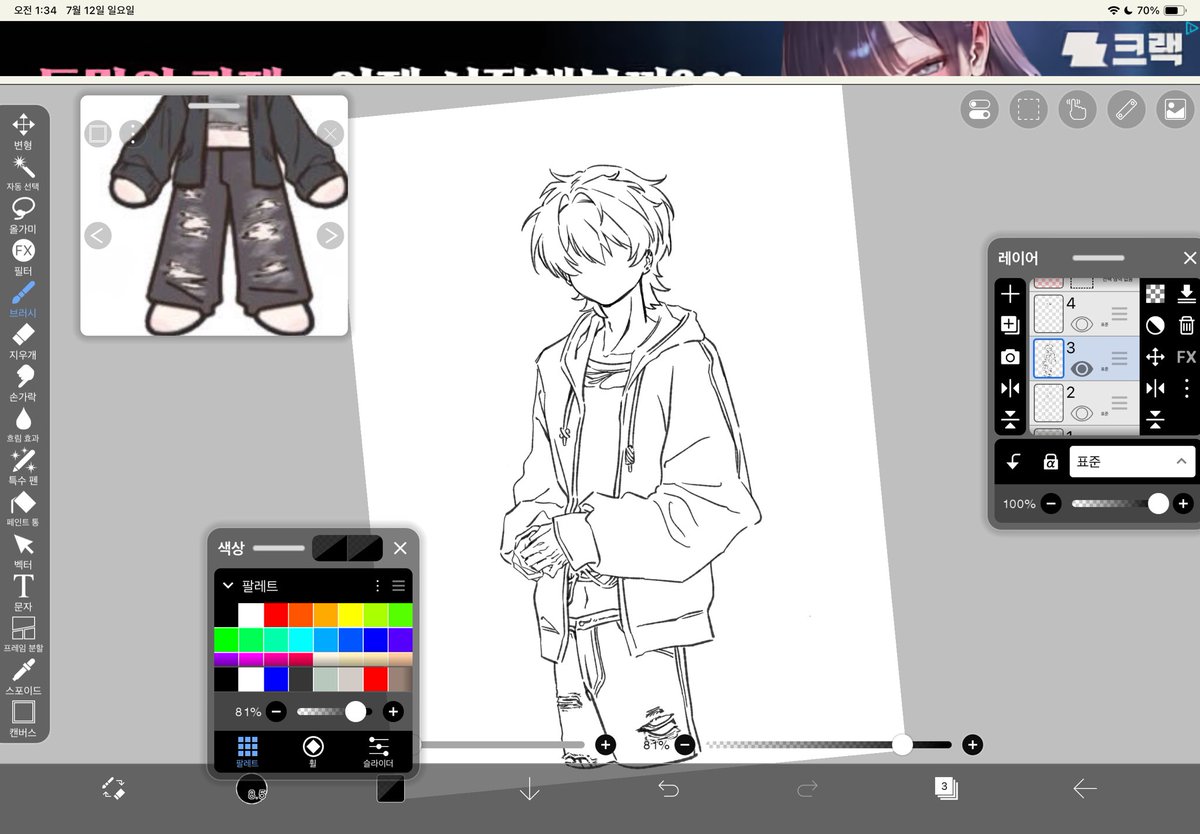The width and height of the screenshot is (1200, 834).
Task: Undo the last stroke
Action: (x=668, y=789)
